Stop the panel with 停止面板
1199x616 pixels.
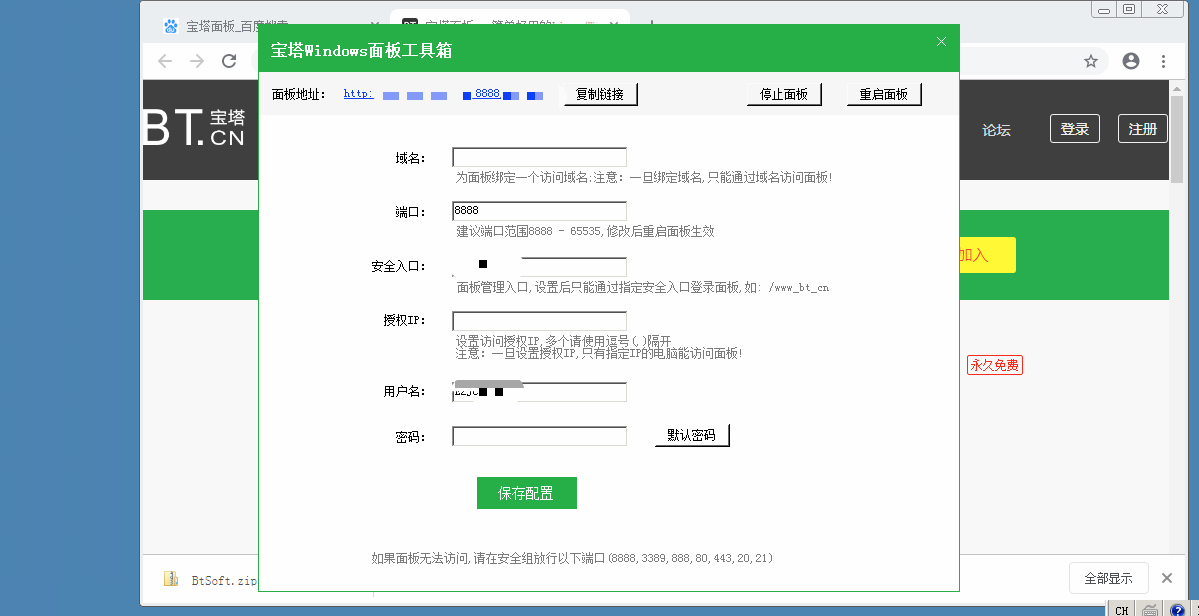coord(784,95)
